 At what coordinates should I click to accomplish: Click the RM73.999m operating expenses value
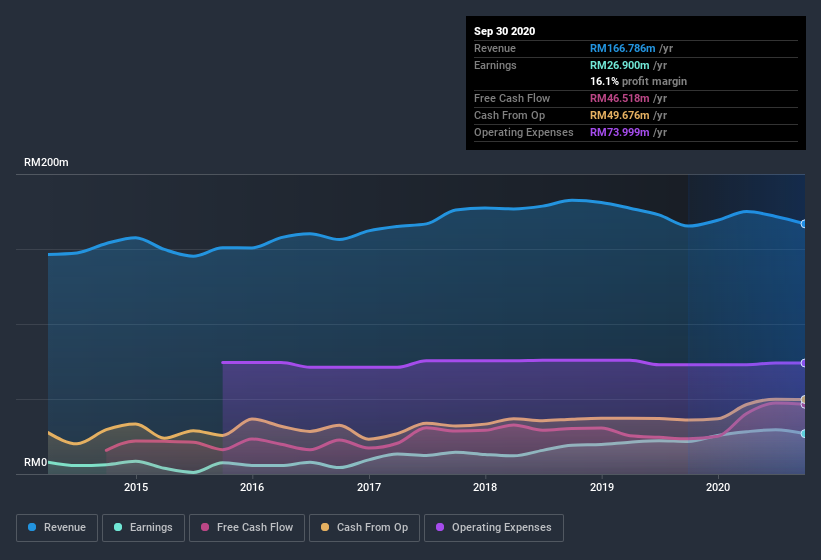(x=620, y=132)
